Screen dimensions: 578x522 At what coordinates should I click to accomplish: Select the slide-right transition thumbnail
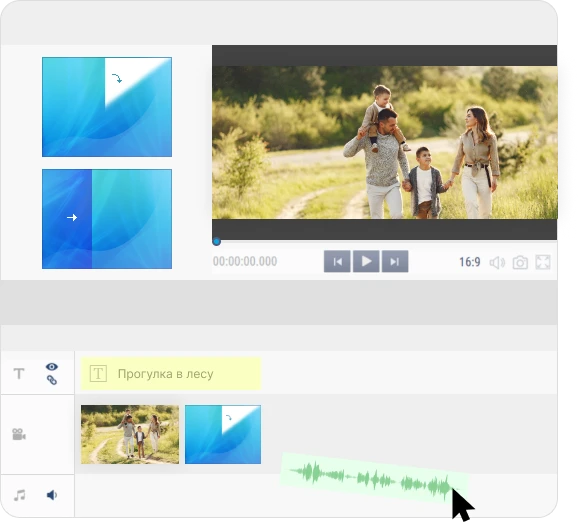107,219
